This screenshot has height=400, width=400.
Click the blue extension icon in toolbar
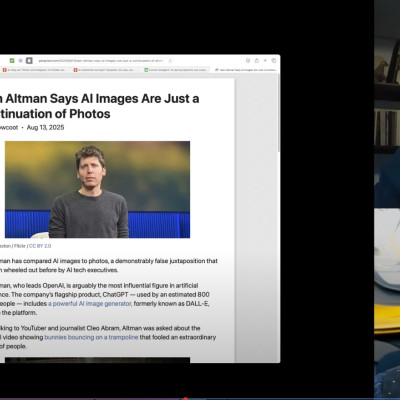[x=20, y=61]
